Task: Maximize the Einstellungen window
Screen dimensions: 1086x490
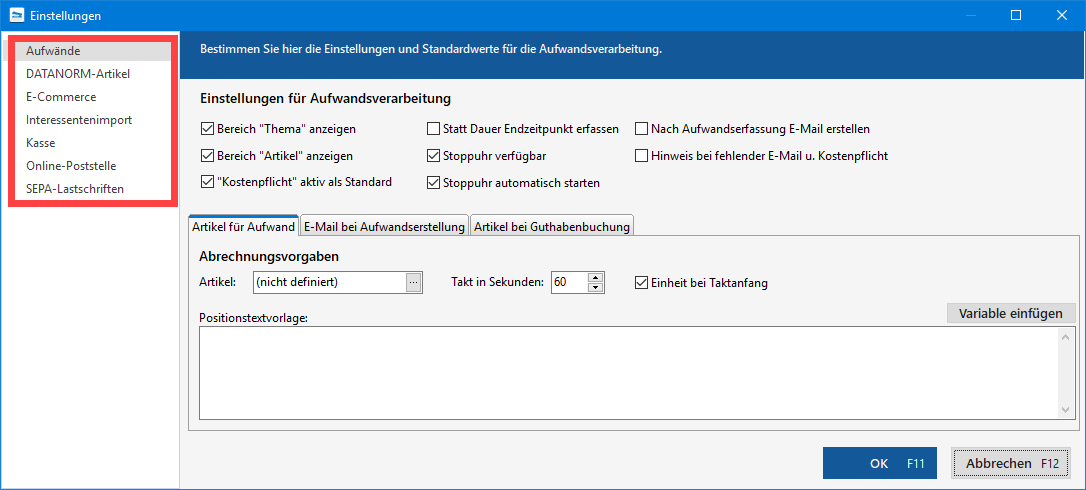Action: click(1016, 15)
